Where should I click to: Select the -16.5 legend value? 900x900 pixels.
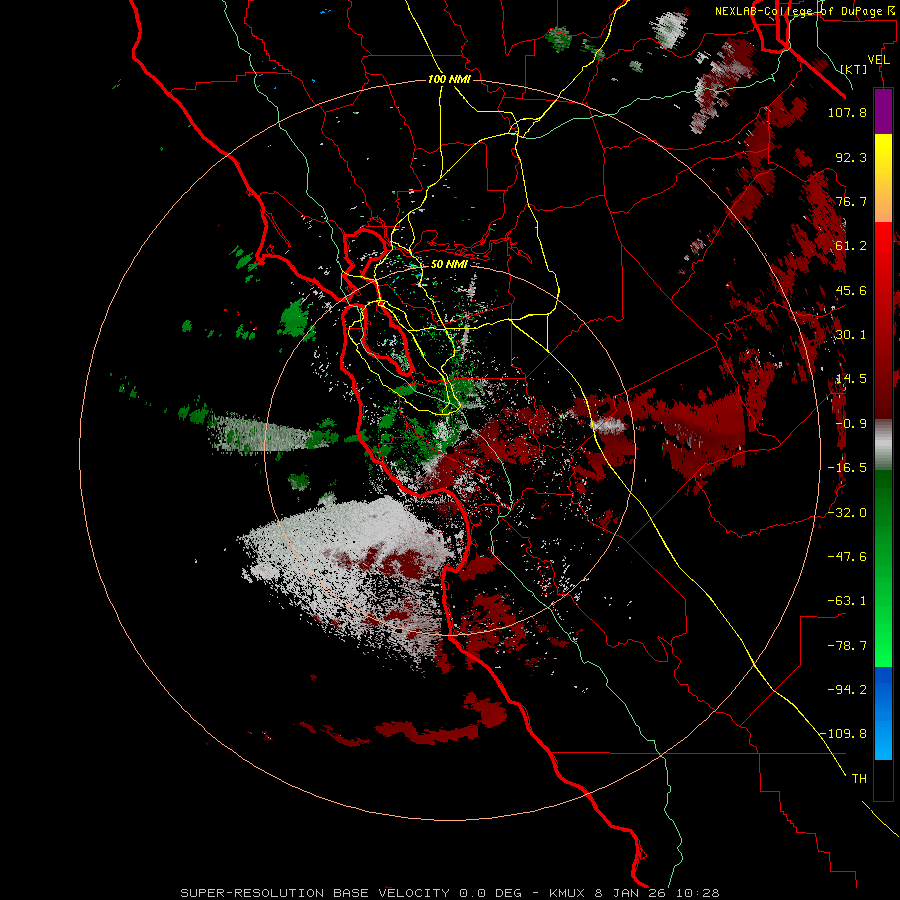(847, 468)
